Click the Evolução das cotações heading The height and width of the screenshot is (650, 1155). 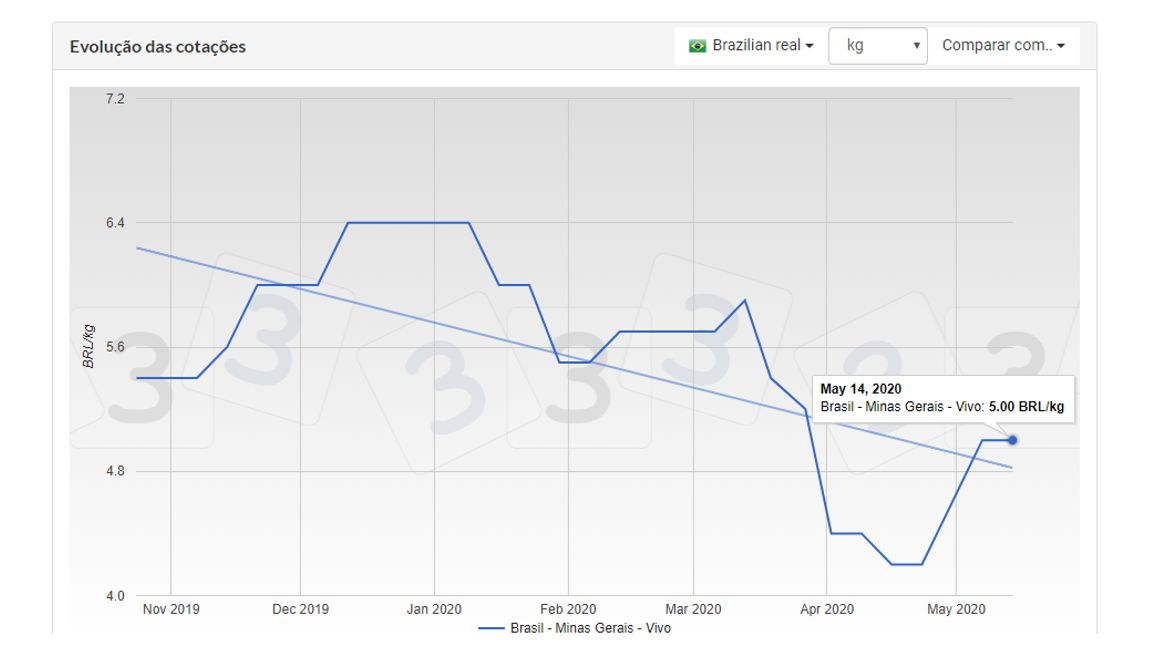pos(158,47)
